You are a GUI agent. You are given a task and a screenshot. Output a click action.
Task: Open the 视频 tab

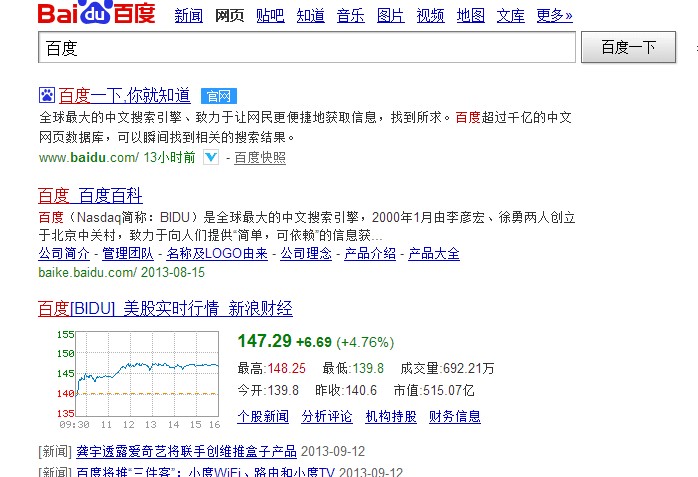coord(430,16)
